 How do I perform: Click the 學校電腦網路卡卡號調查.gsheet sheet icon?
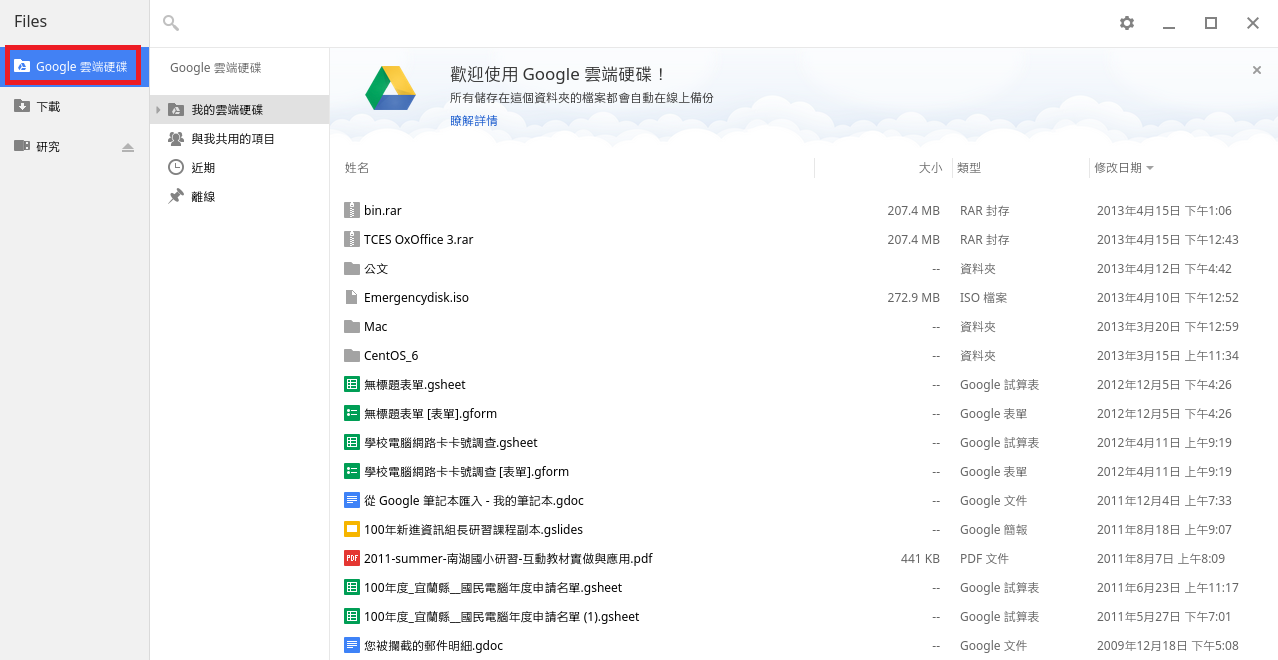pos(351,443)
